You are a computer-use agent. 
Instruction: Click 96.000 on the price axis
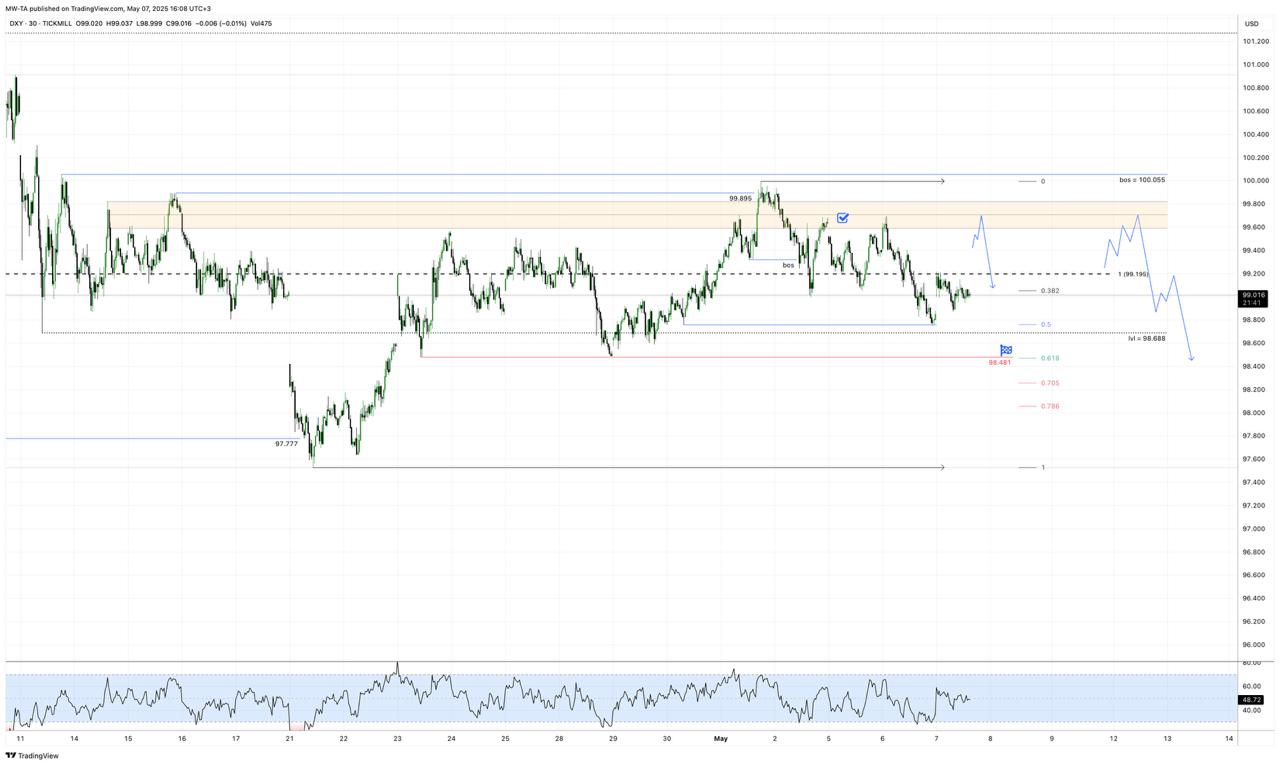point(1256,645)
